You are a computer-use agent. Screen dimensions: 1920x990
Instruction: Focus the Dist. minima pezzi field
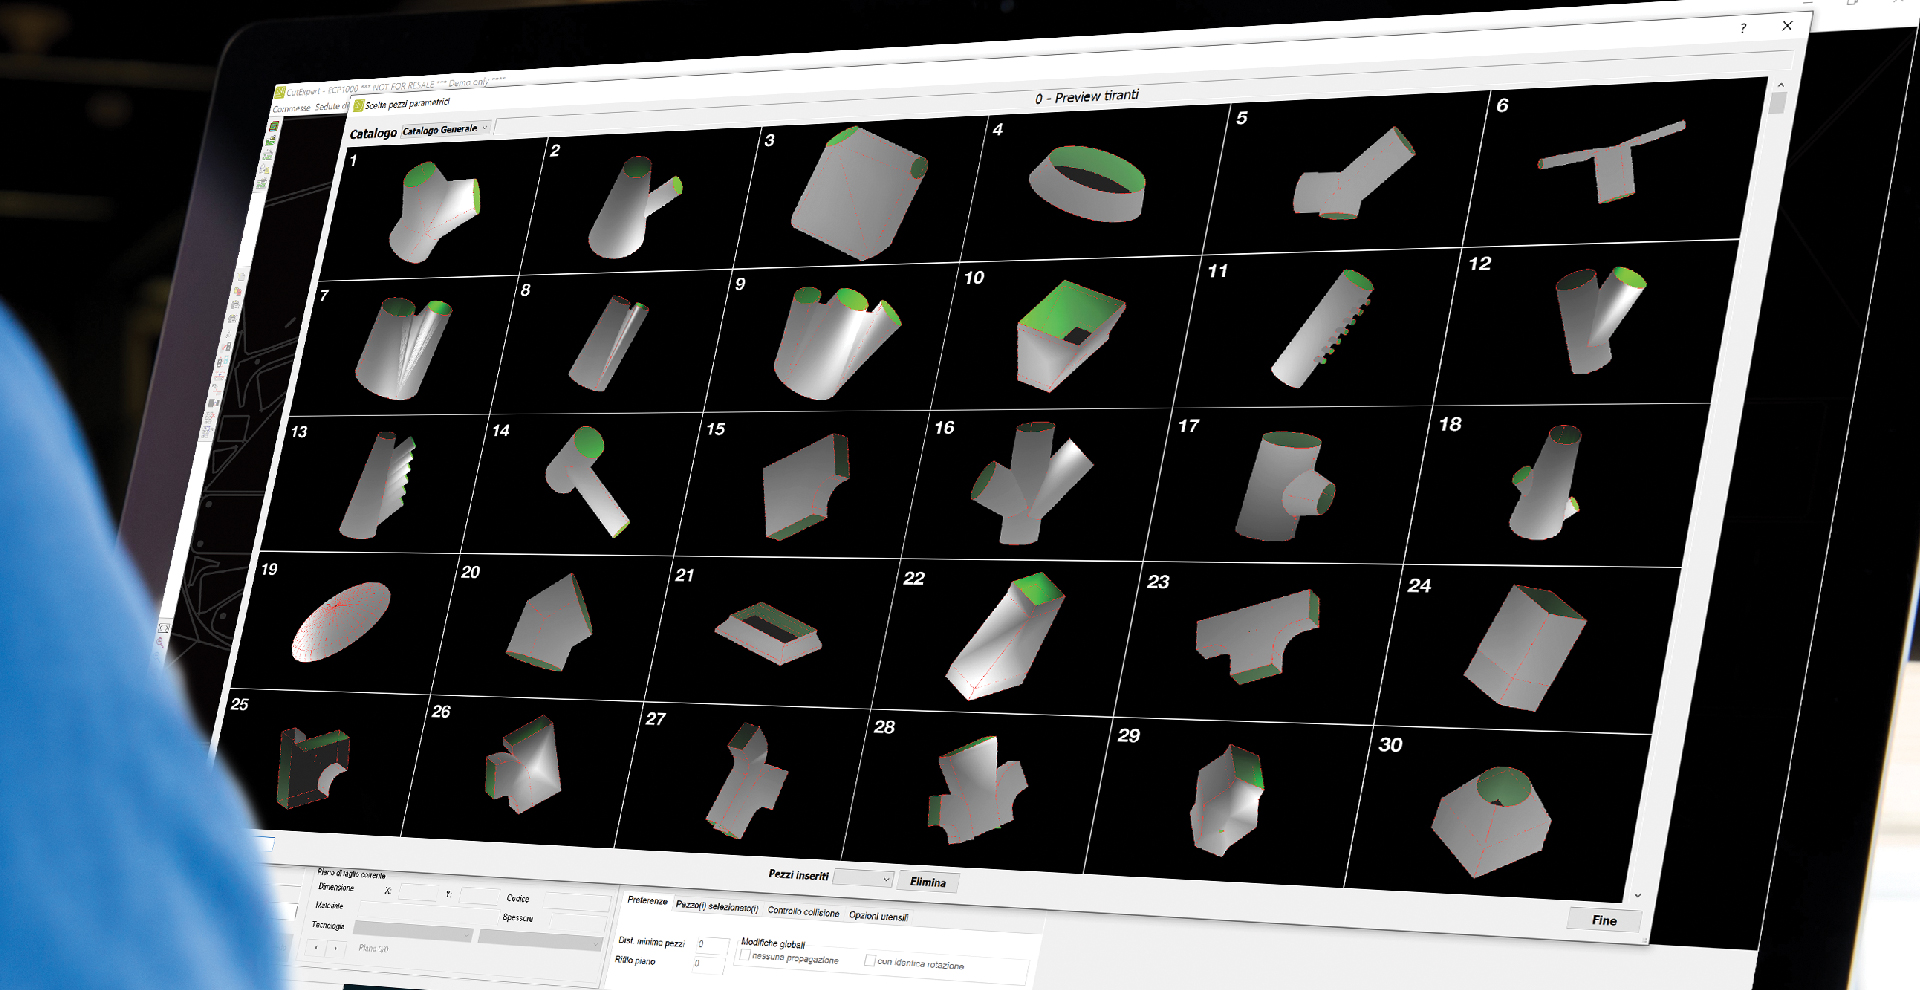click(x=713, y=944)
